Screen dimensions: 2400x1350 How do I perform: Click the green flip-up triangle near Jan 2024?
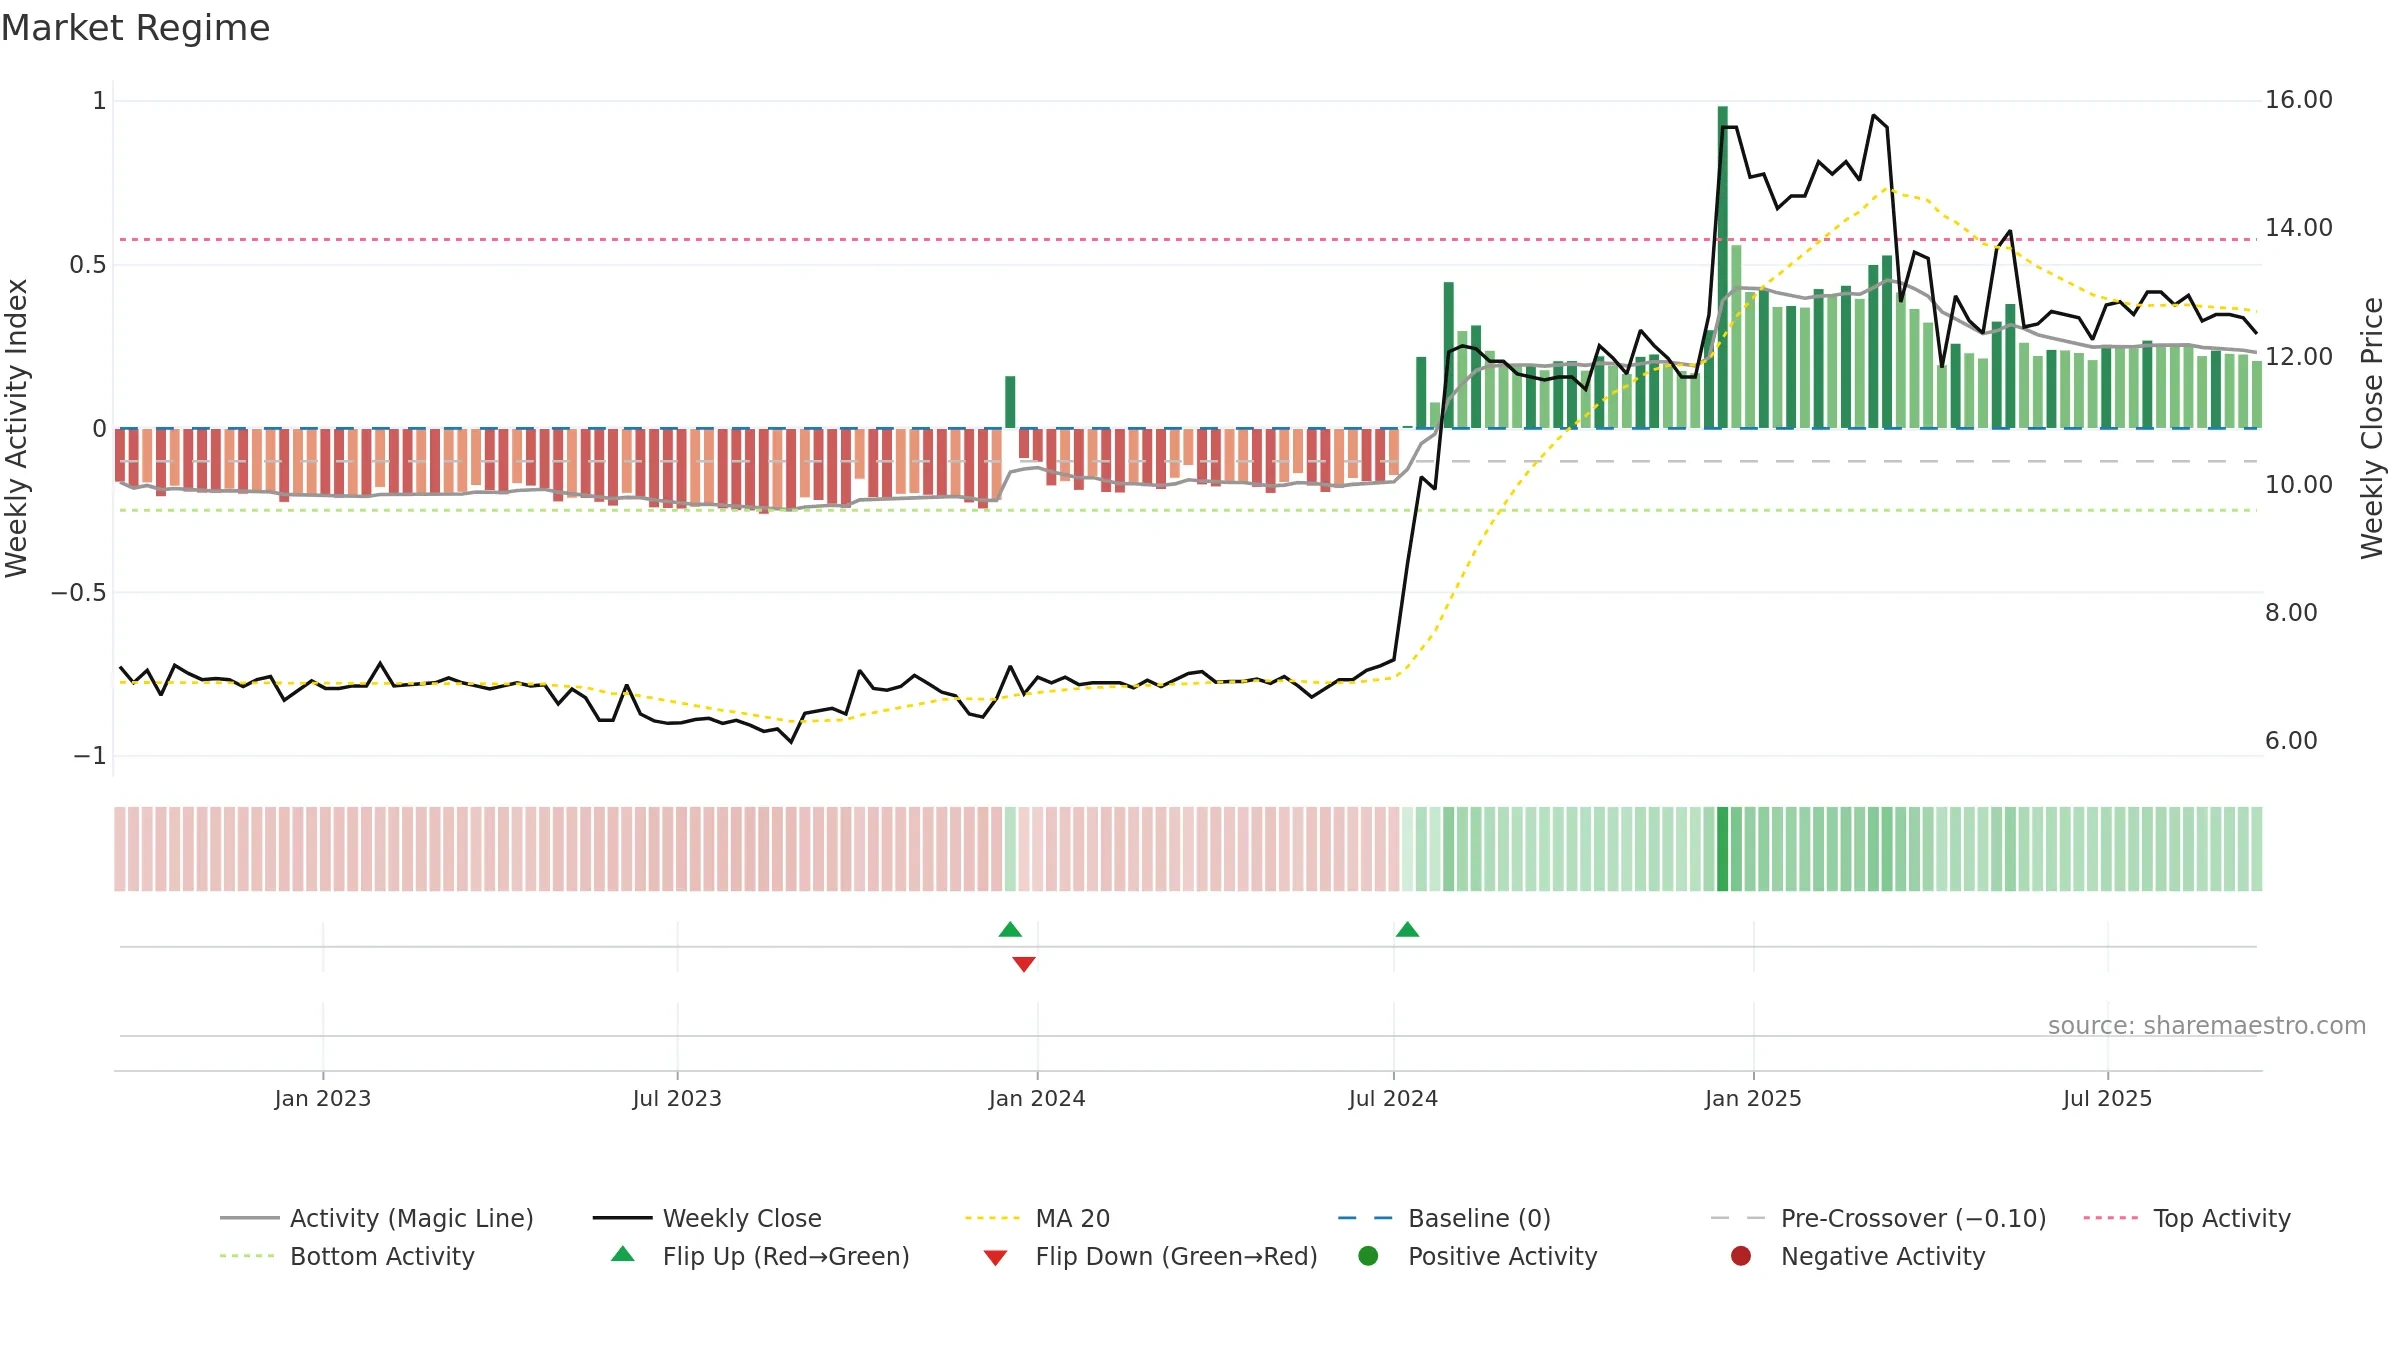point(1010,929)
